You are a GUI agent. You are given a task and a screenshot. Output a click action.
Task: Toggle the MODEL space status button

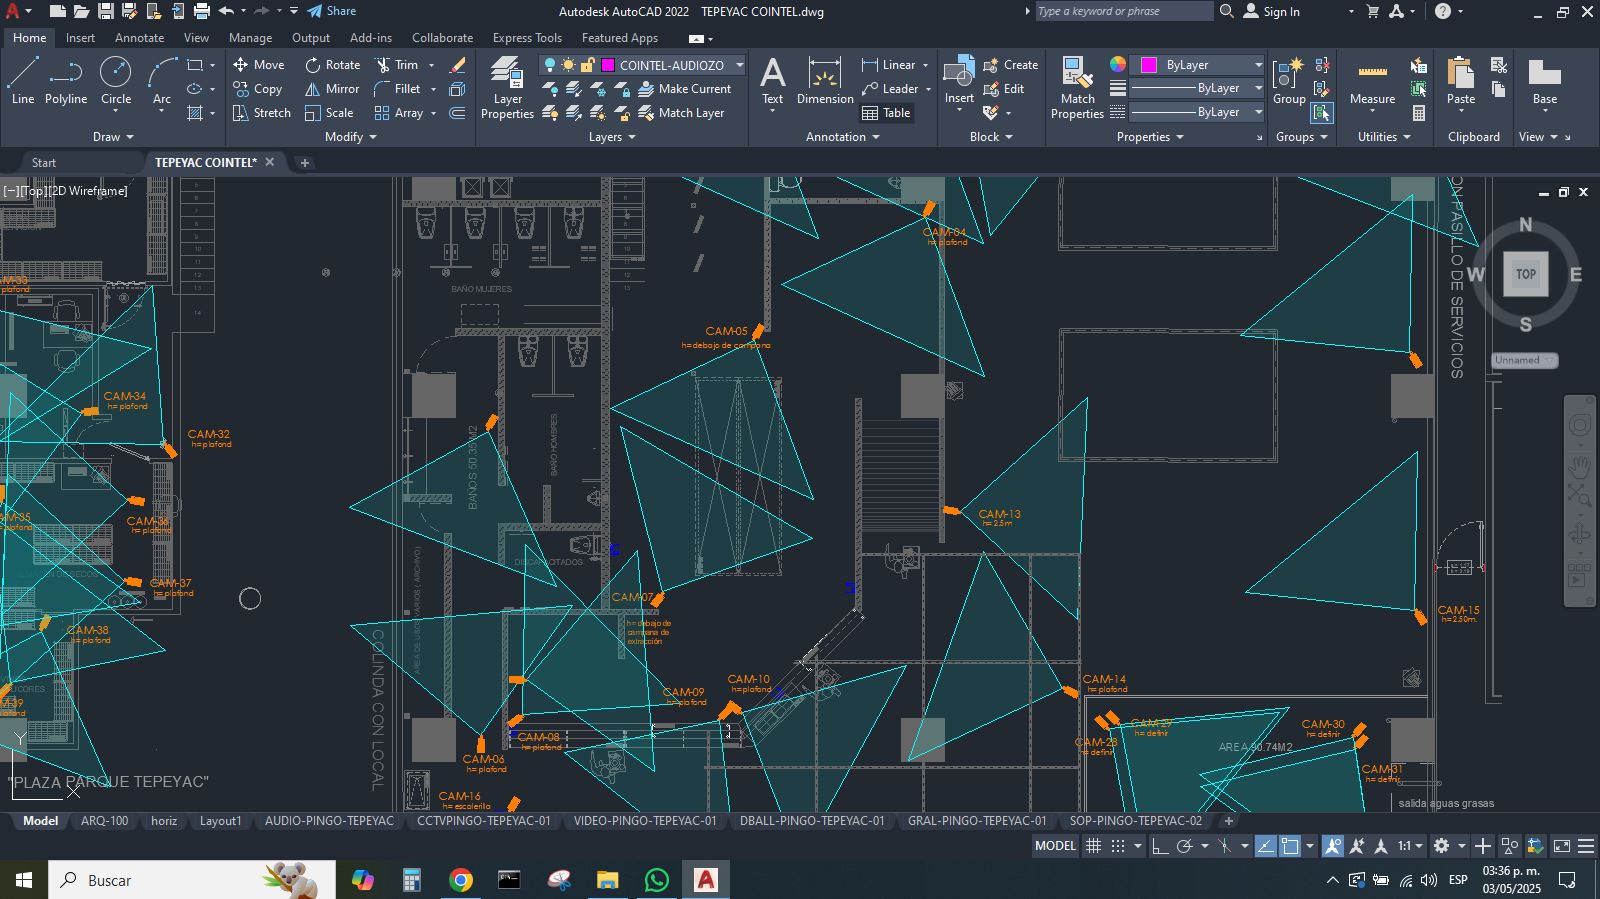click(x=1055, y=846)
